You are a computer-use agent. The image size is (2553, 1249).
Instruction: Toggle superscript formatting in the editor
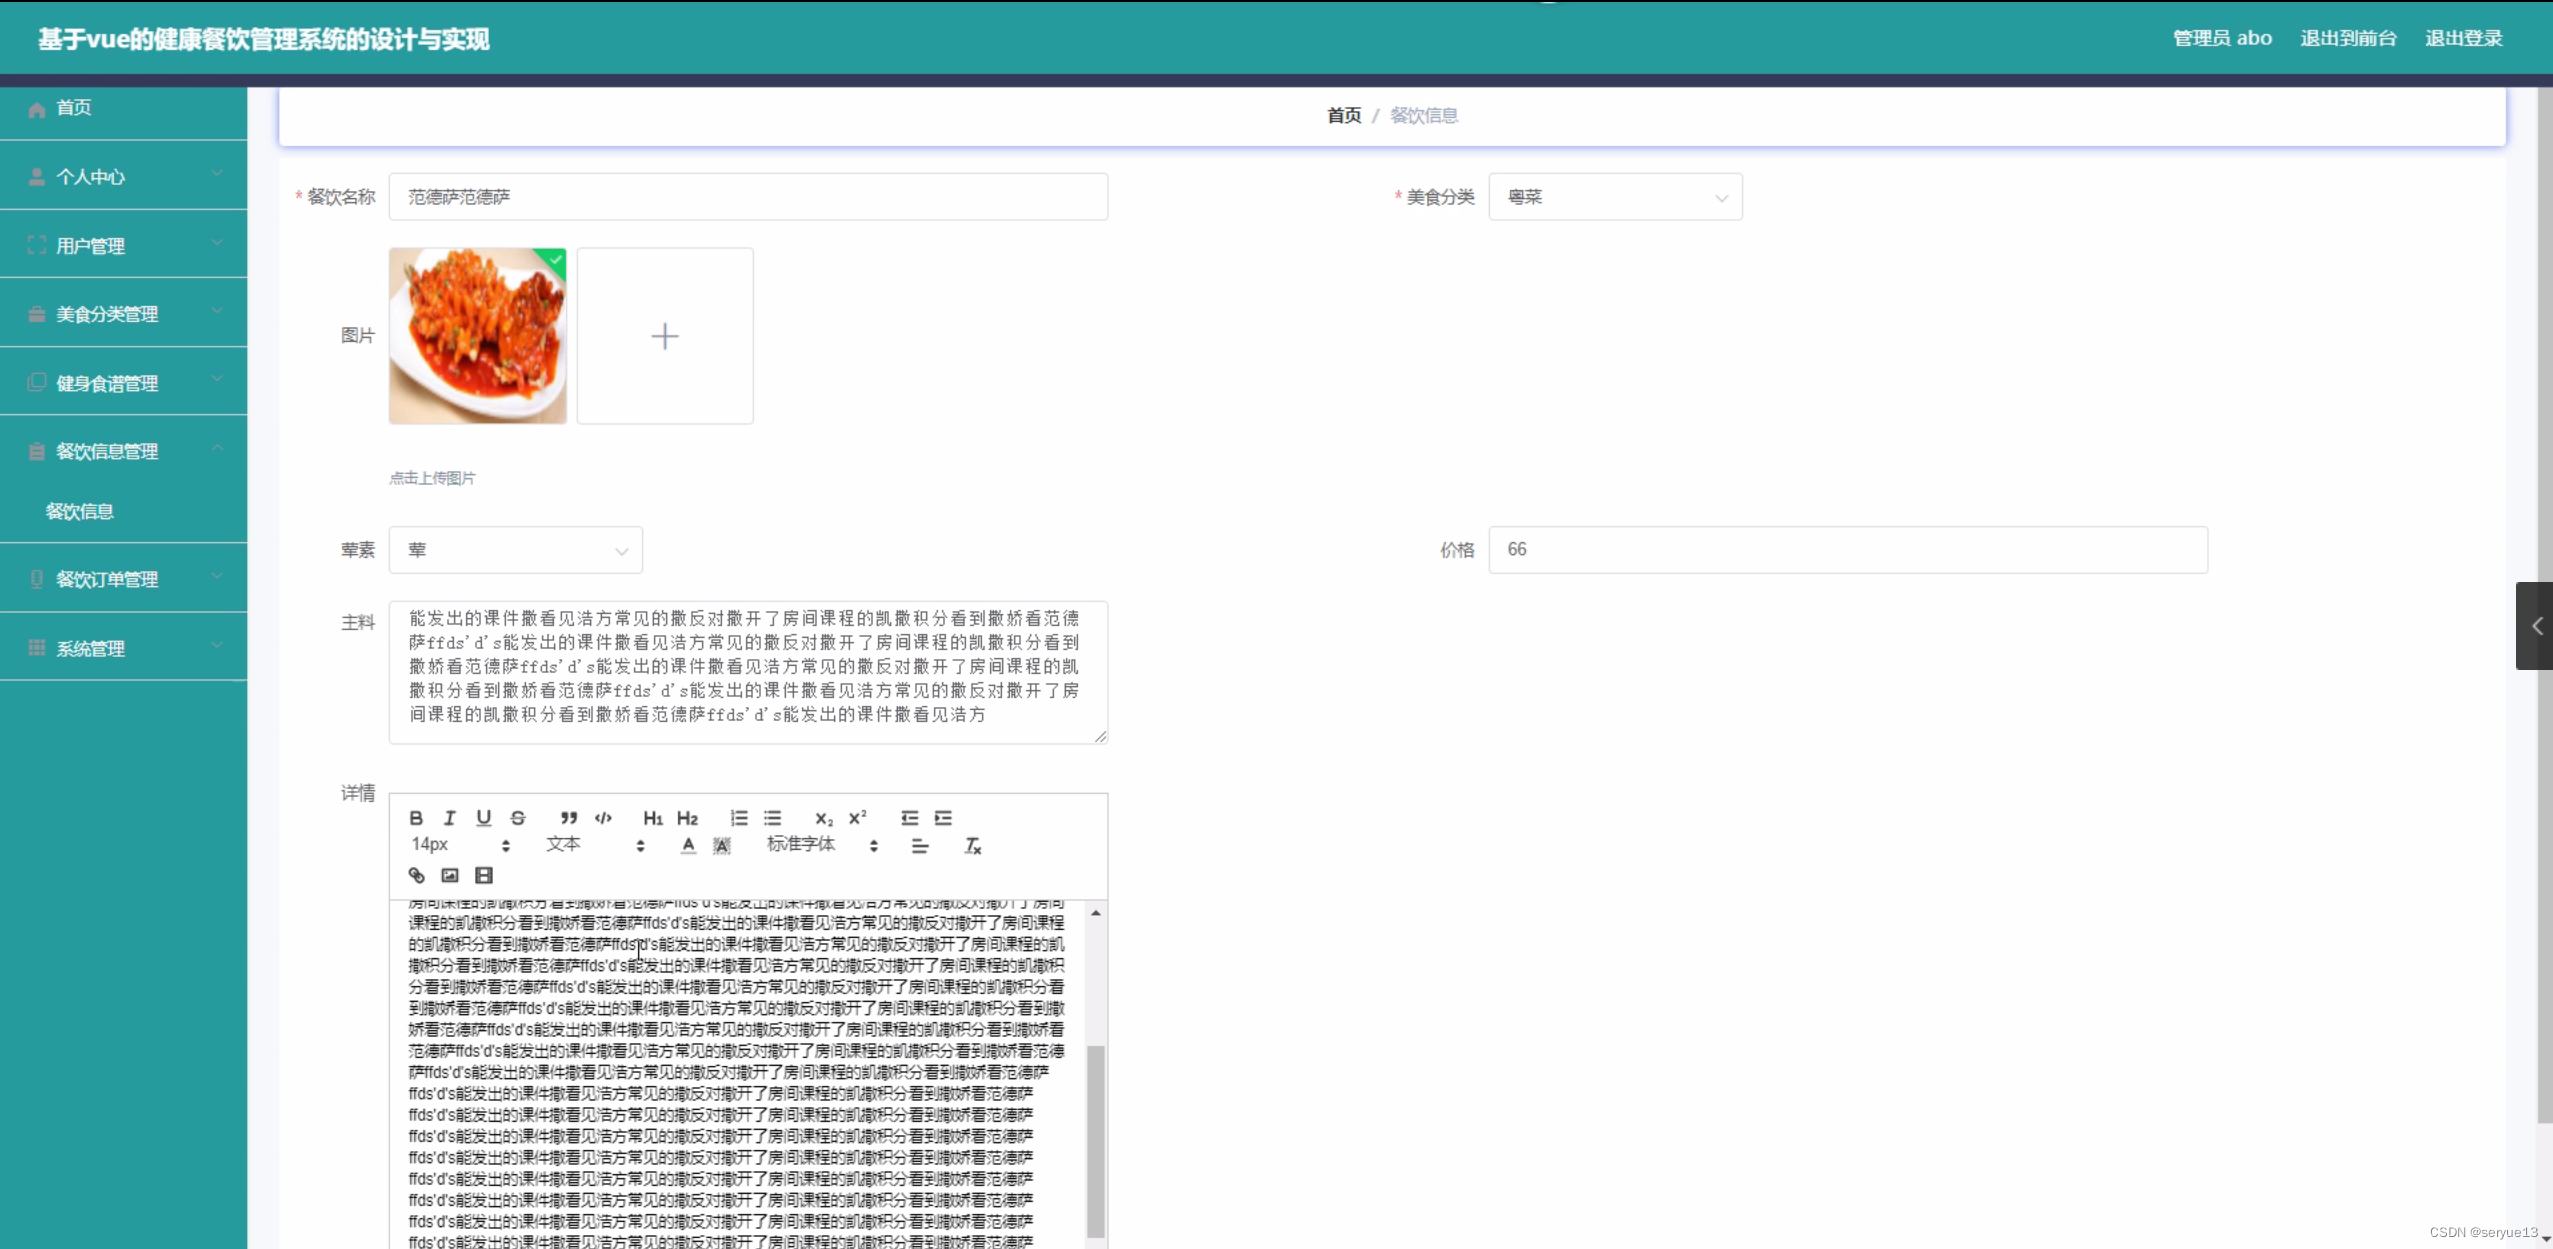point(855,818)
